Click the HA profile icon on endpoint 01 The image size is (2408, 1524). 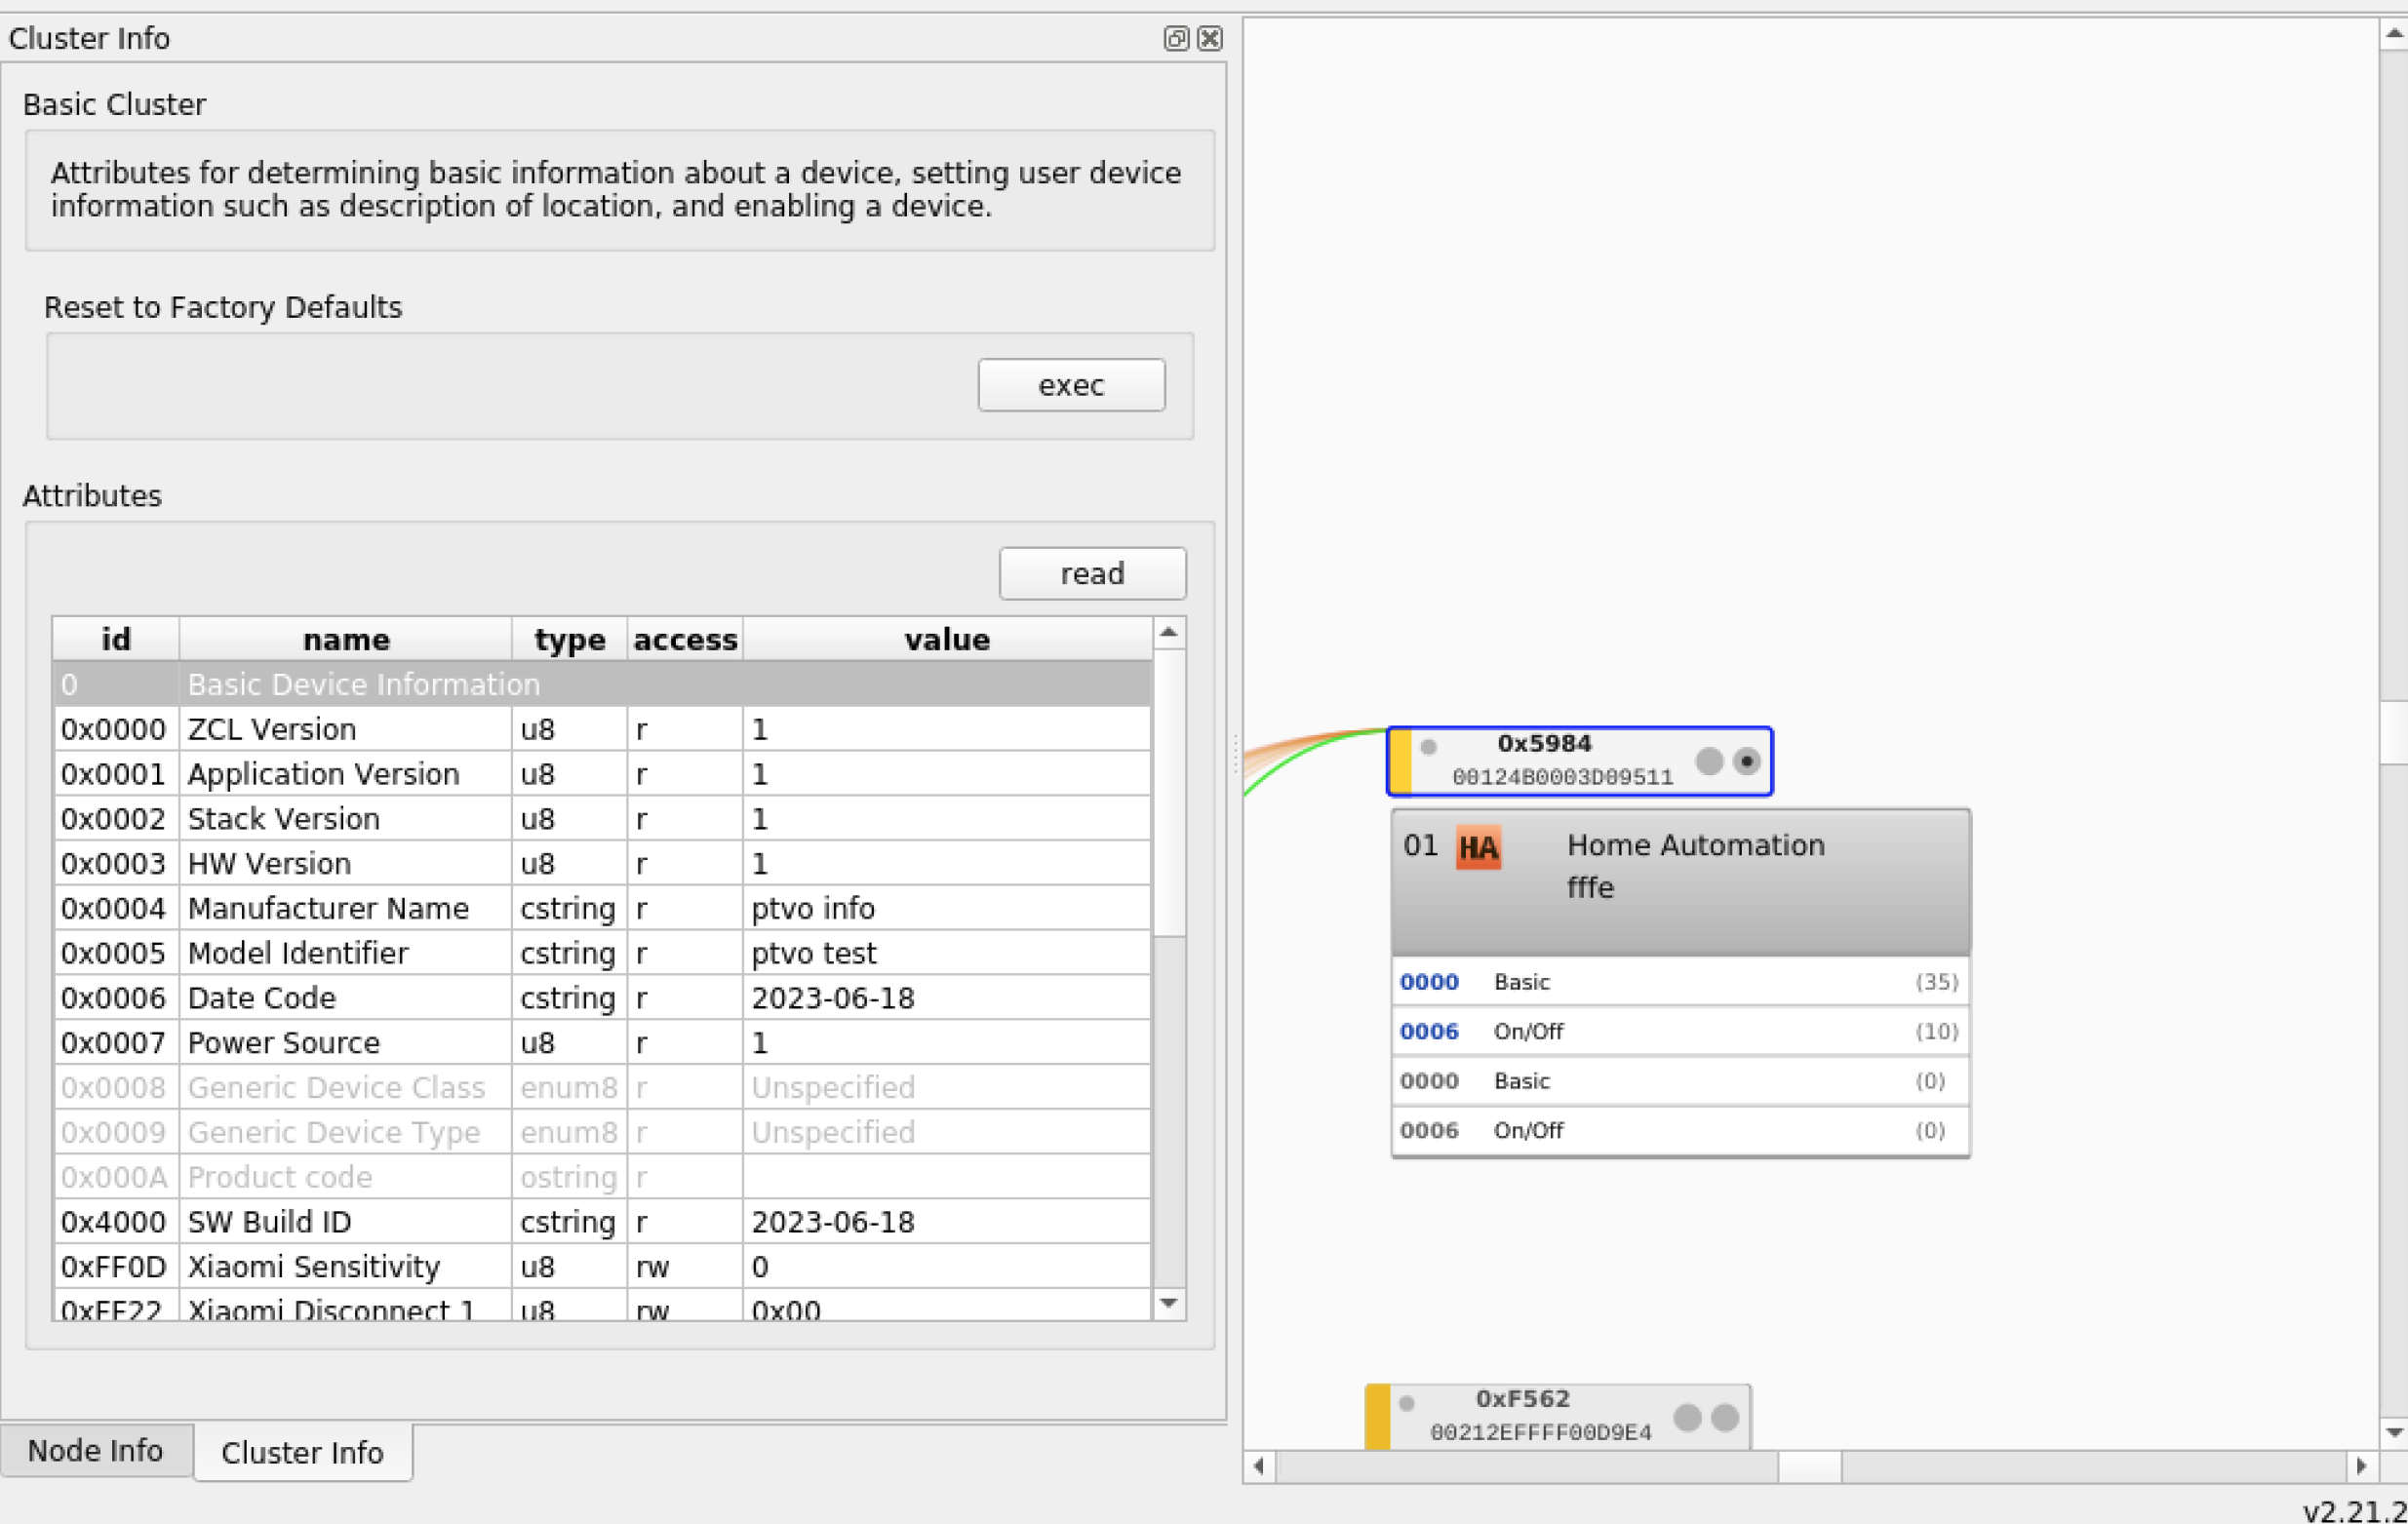point(1478,847)
